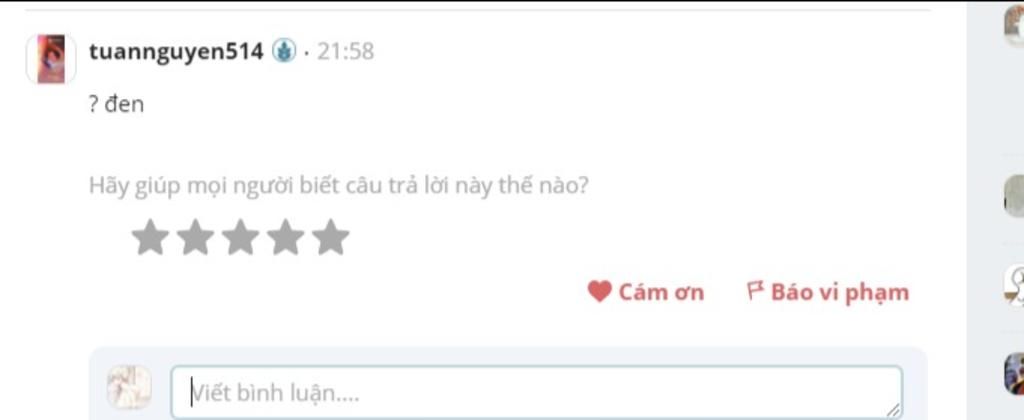Screen dimensions: 1024x420
Task: Click the commenter avatar beside the comment box
Action: [129, 387]
